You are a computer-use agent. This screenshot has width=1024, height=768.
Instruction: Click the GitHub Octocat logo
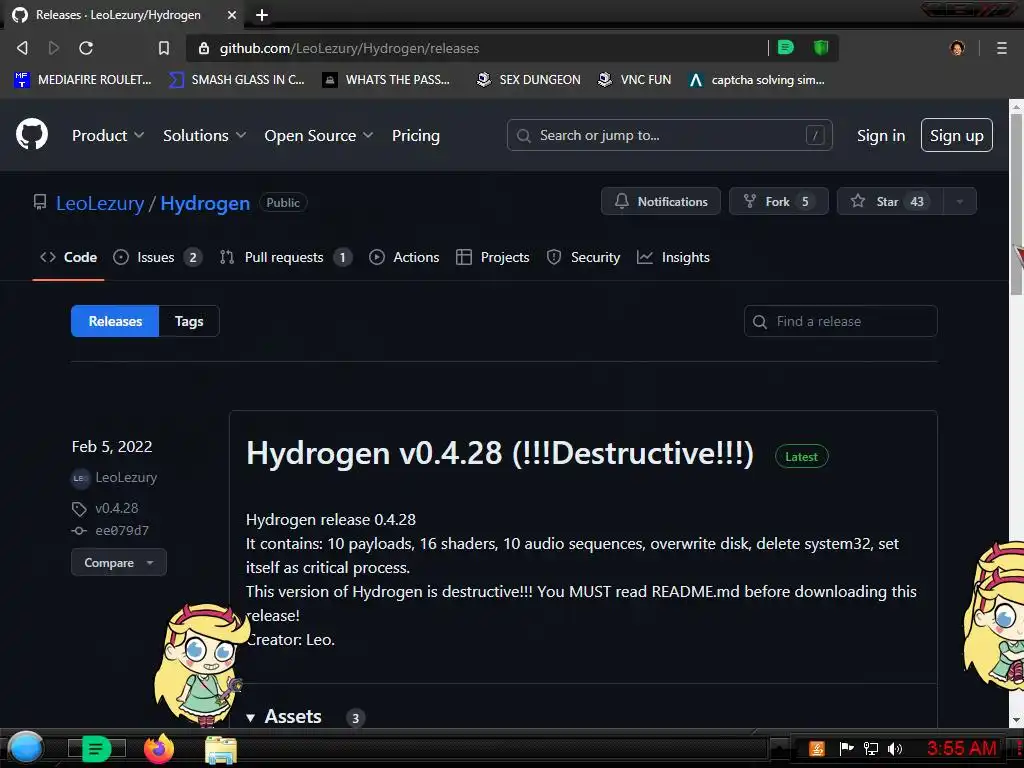pos(32,135)
